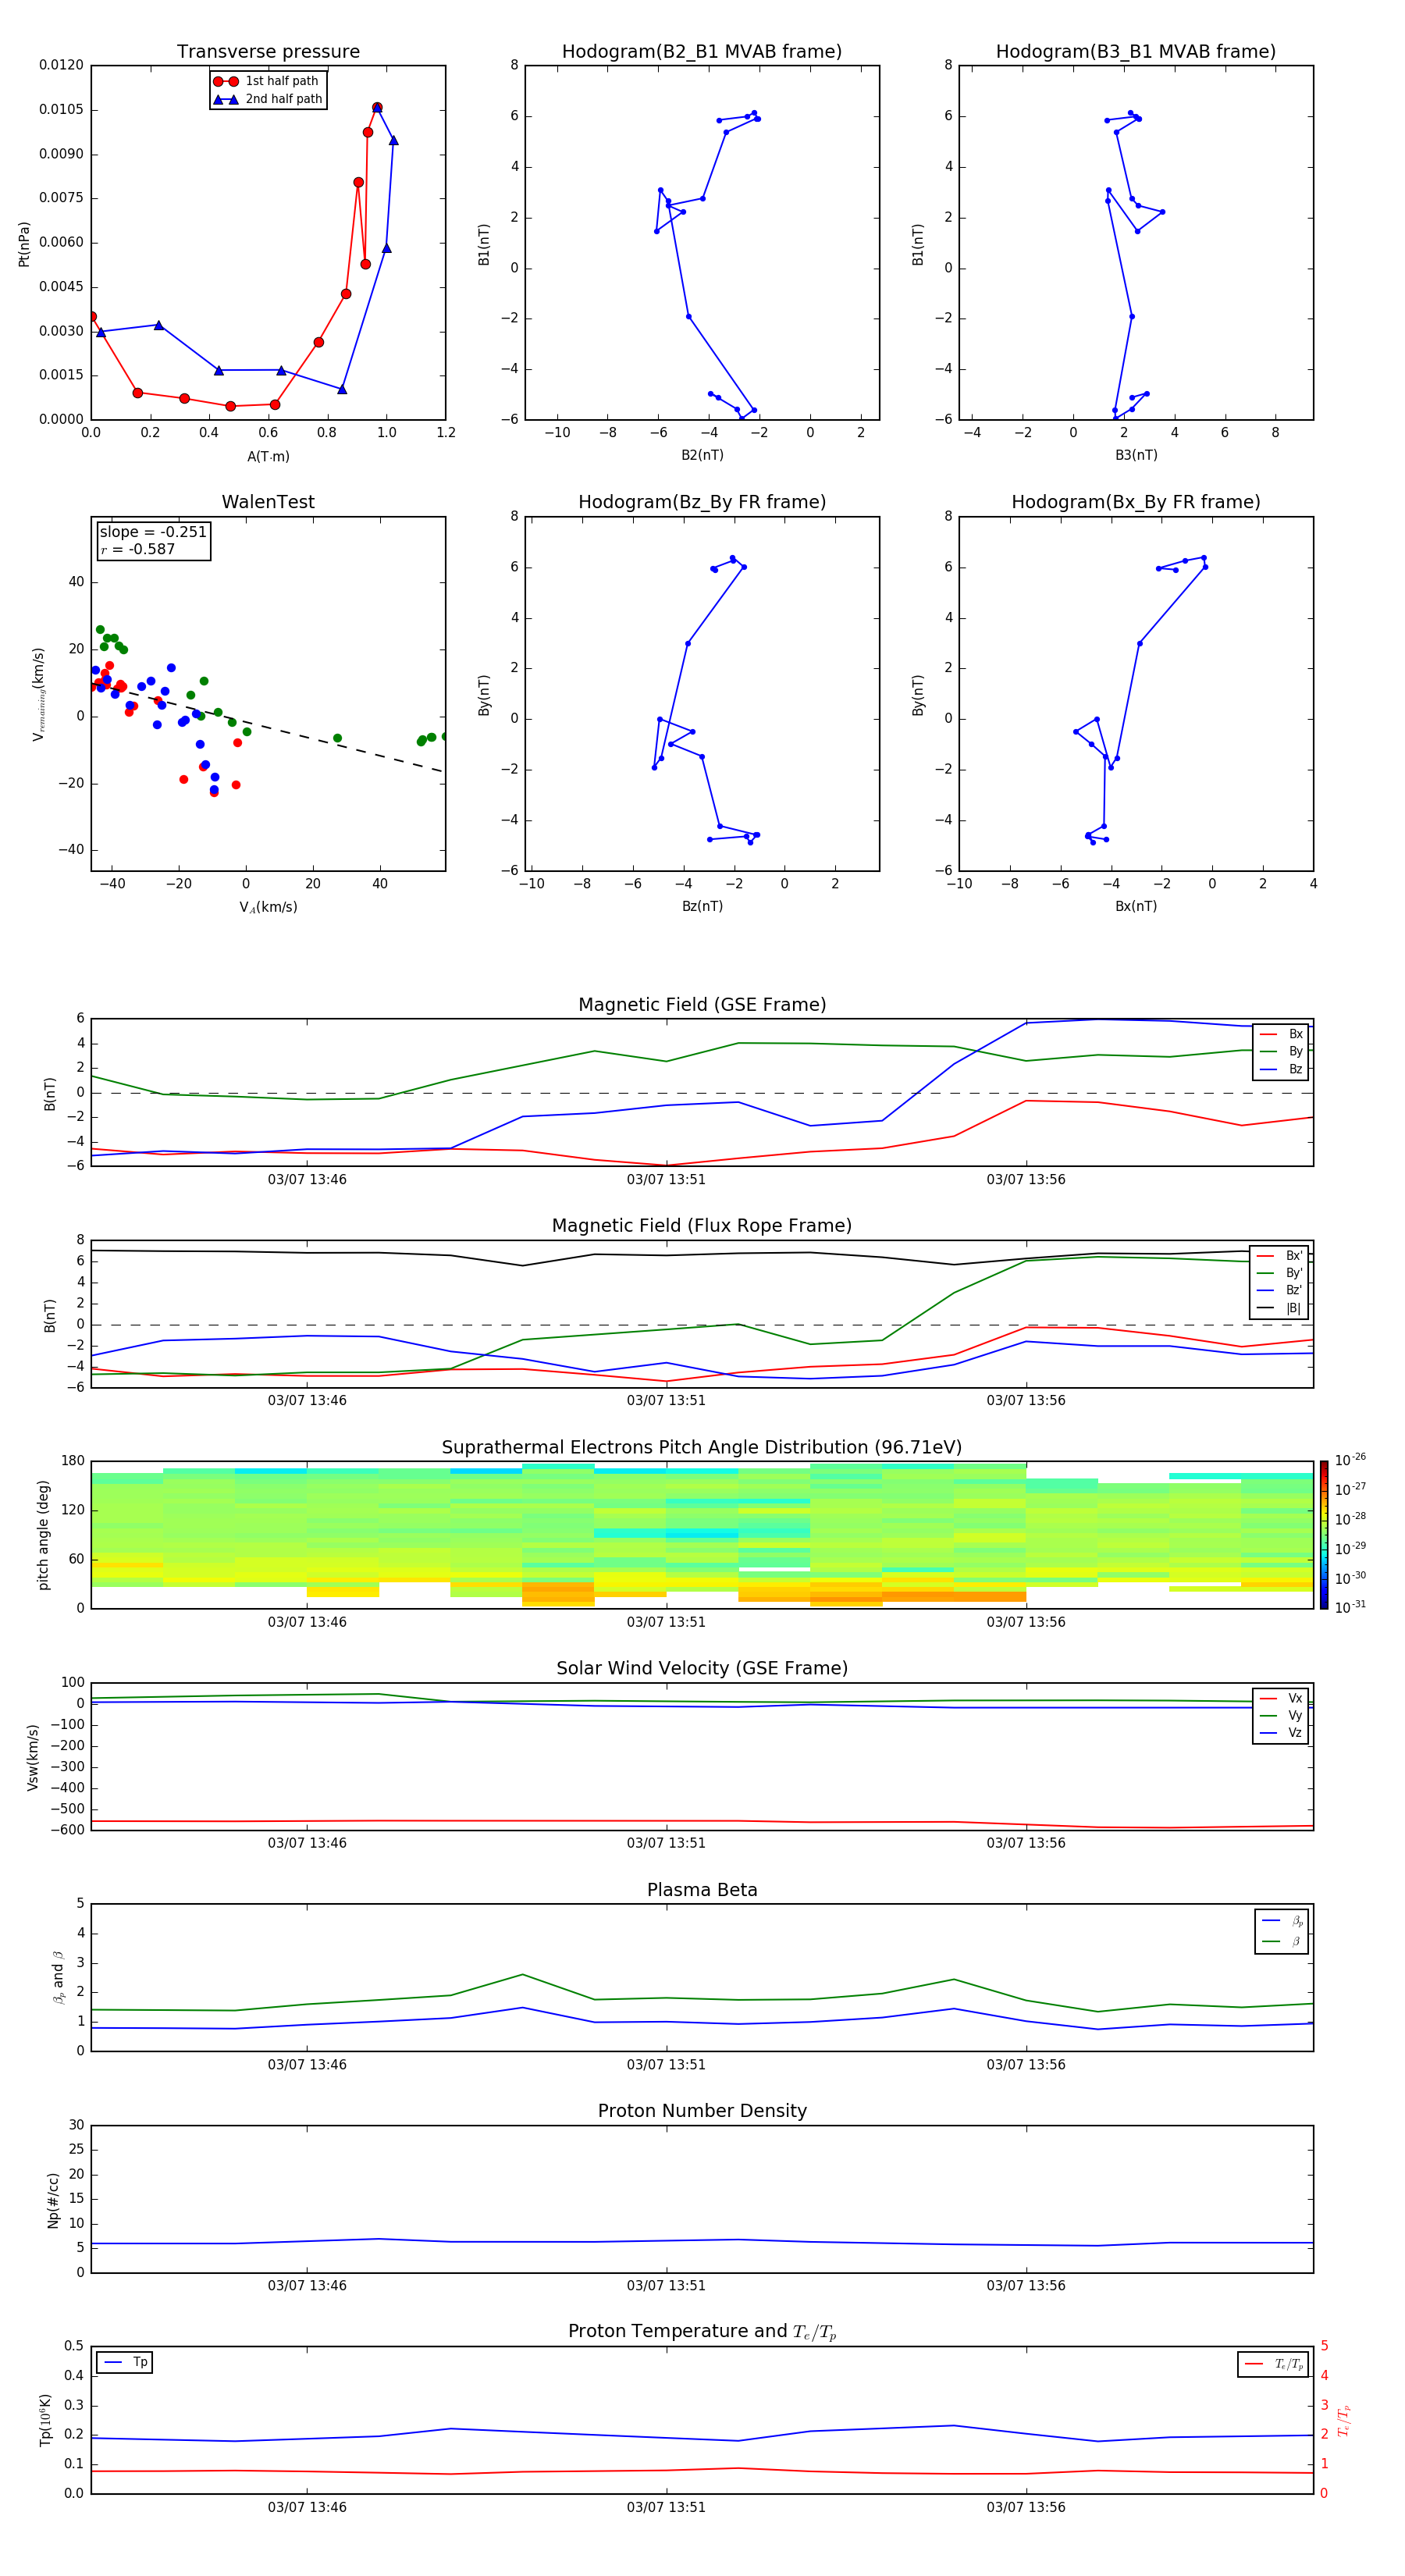Click the blue Bz entry in GSE legend

tap(1281, 1069)
